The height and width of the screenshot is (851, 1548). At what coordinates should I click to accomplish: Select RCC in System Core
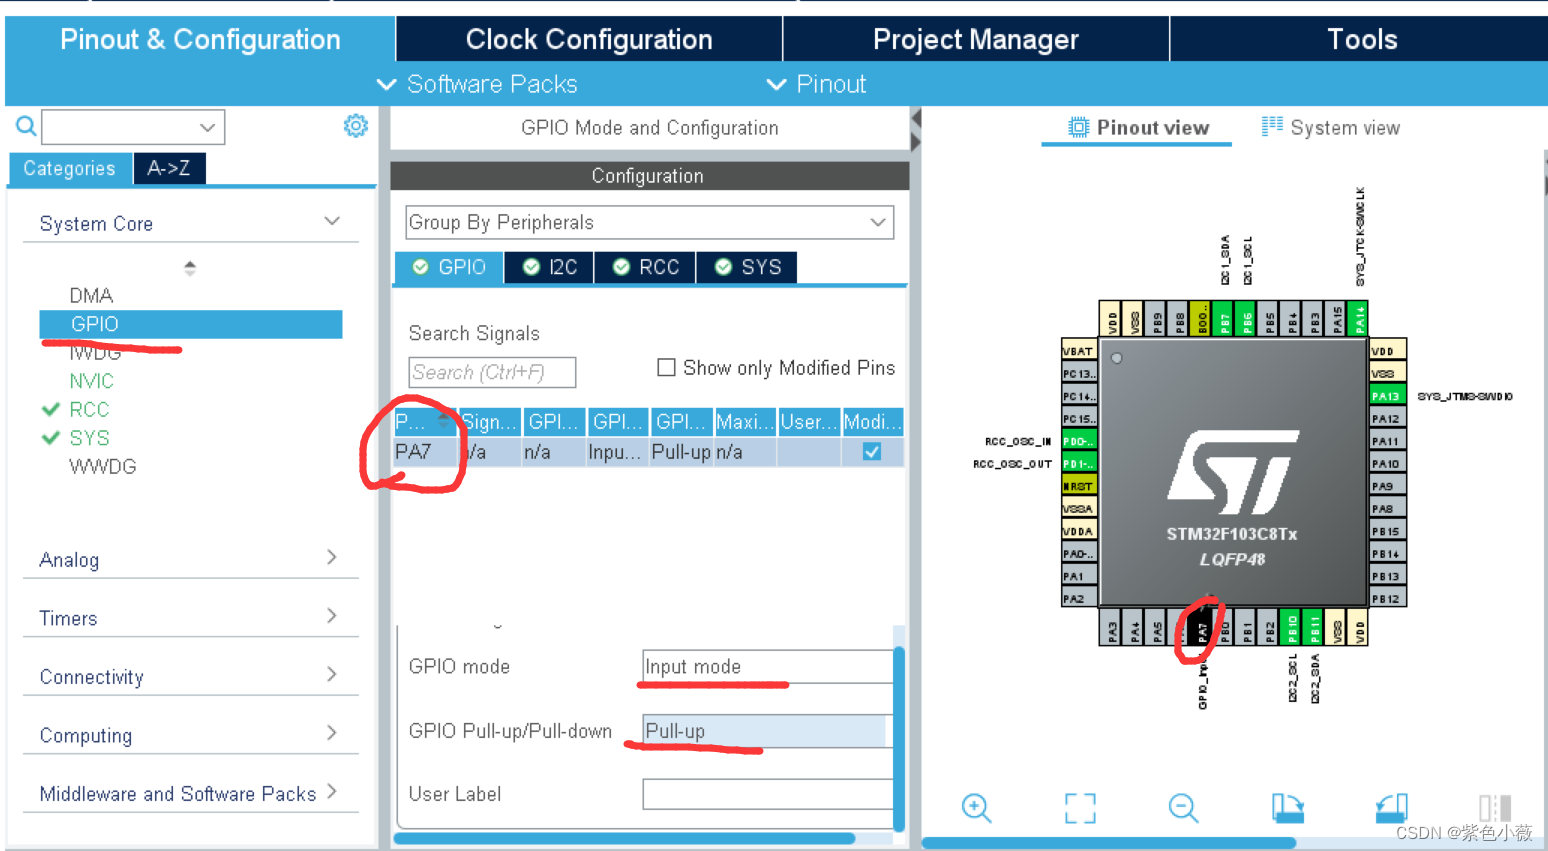89,409
